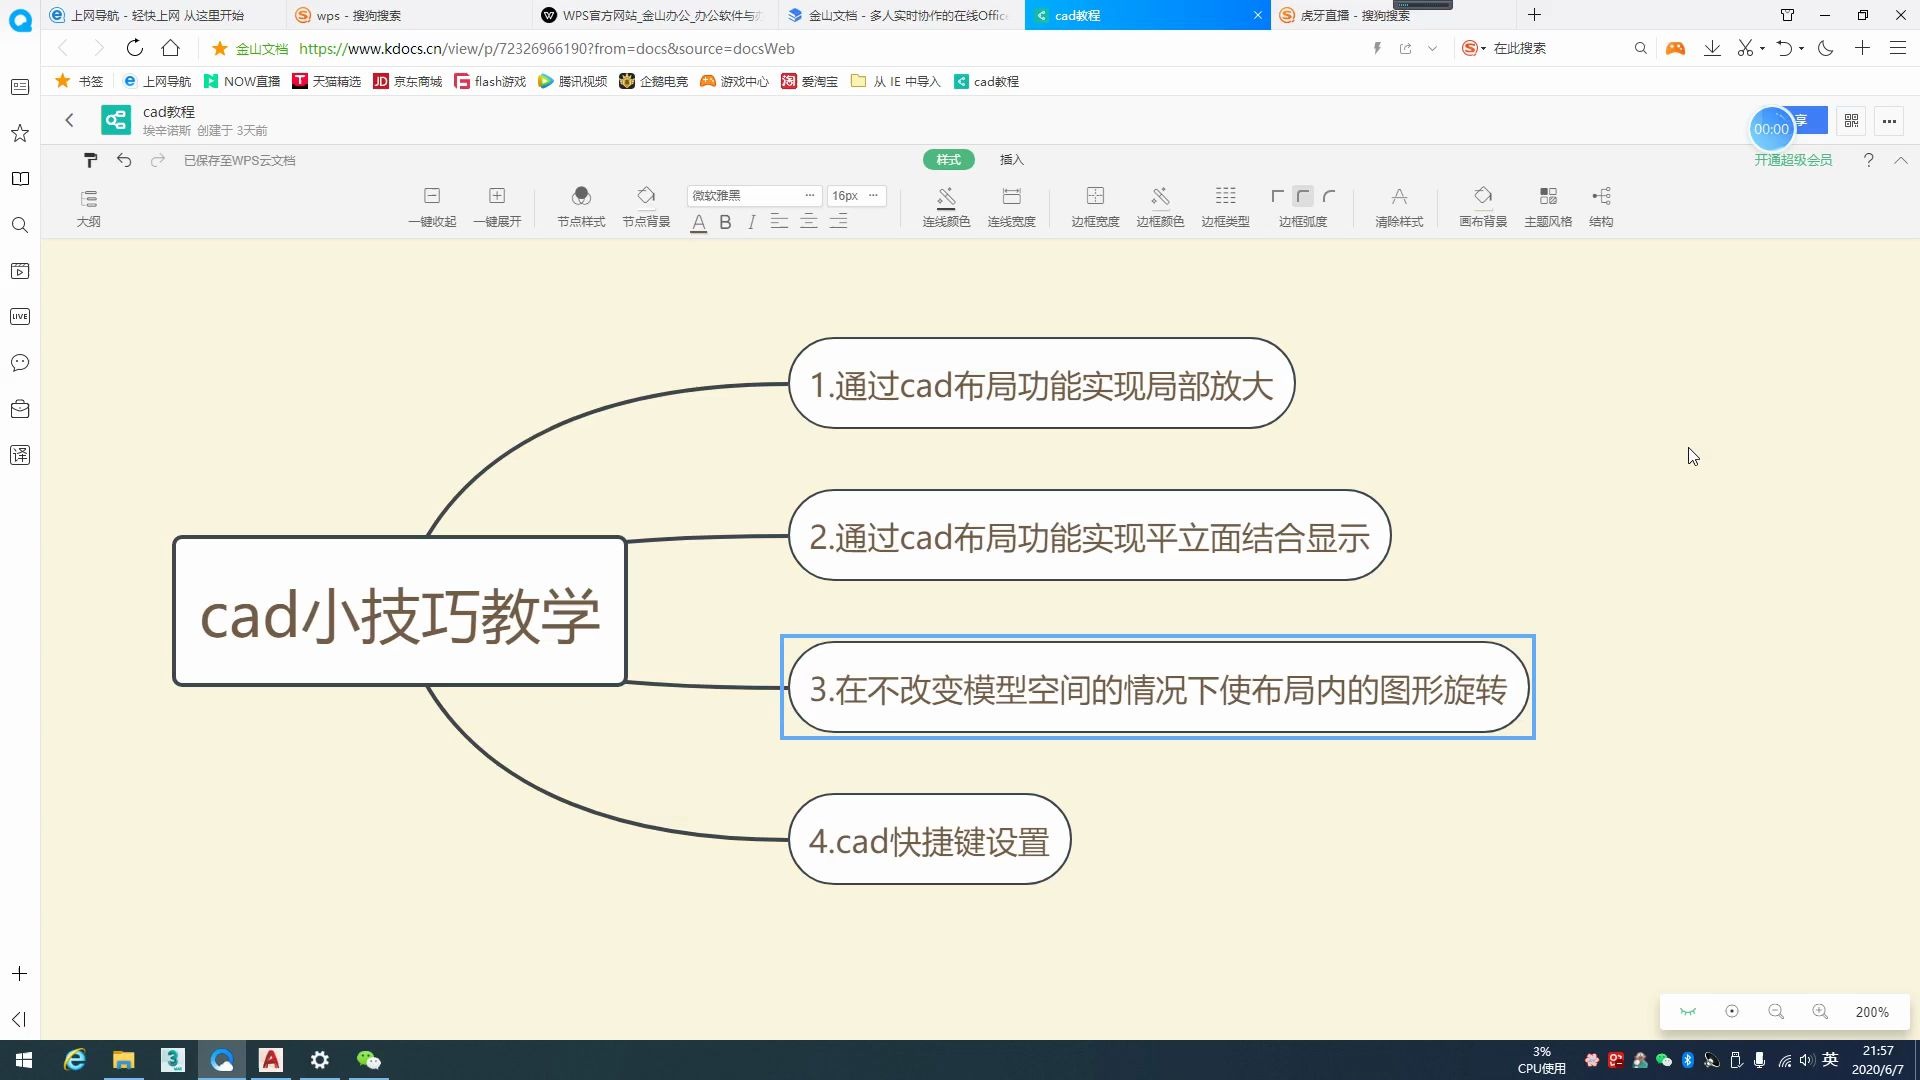Select medium rounded border radius
Screen dimensions: 1920x1080
click(x=1303, y=196)
